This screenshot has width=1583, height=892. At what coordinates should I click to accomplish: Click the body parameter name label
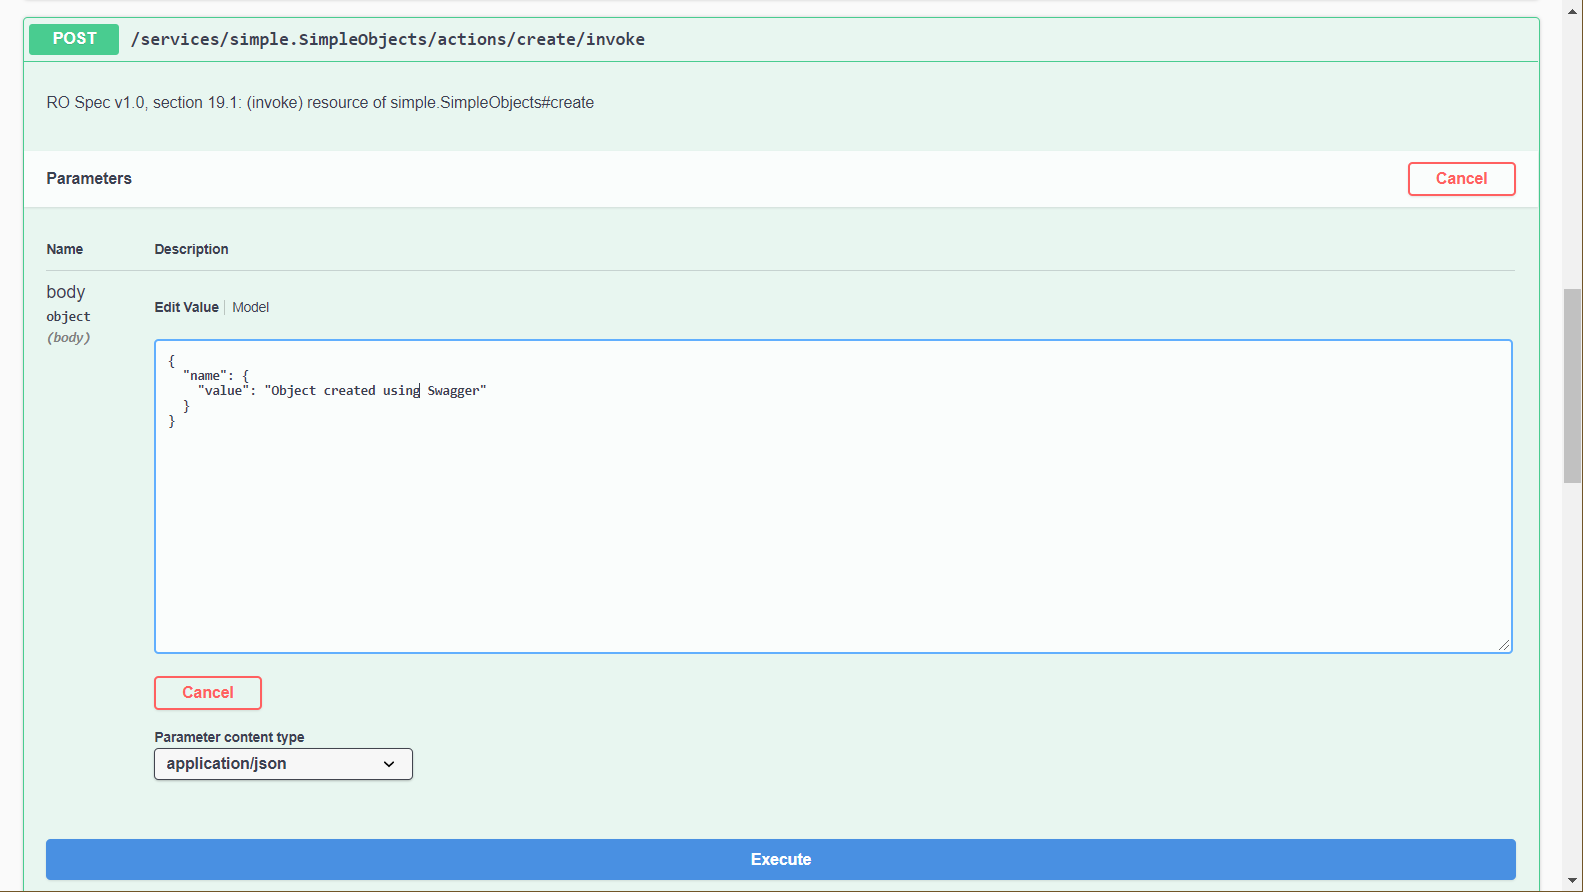click(x=66, y=292)
